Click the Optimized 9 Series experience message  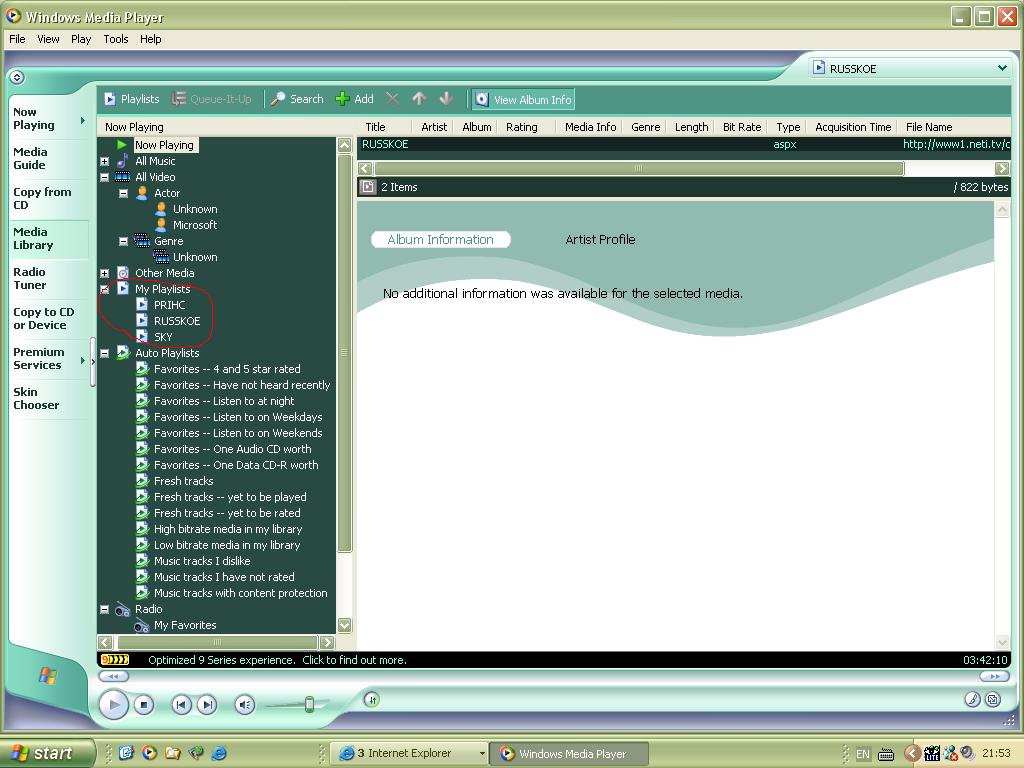pyautogui.click(x=277, y=660)
